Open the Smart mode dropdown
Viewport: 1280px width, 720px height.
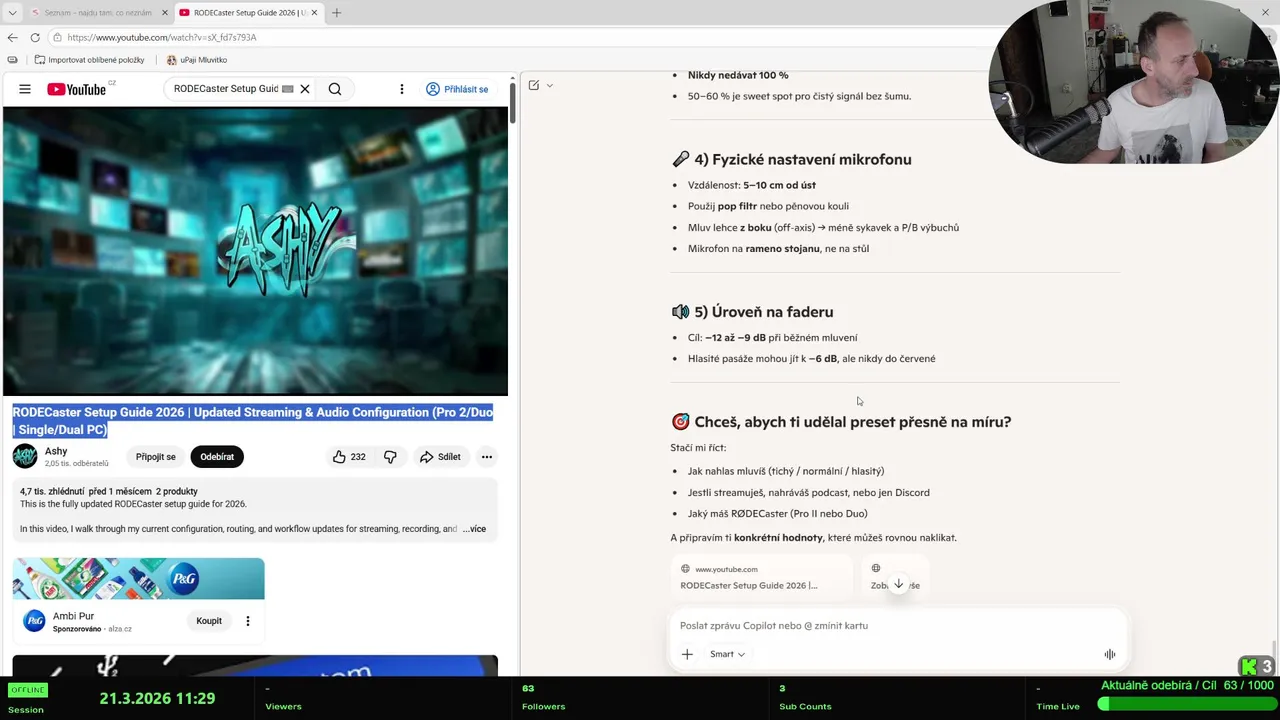(727, 654)
